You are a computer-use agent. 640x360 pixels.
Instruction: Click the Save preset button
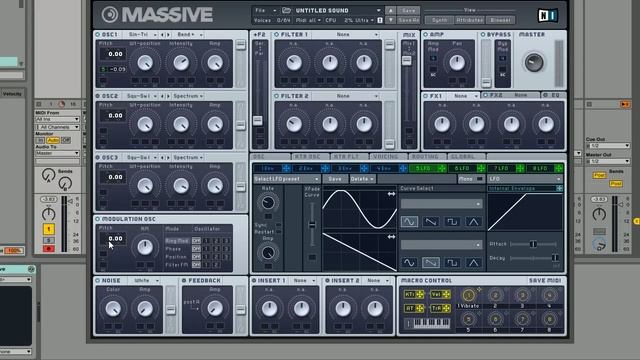point(408,11)
